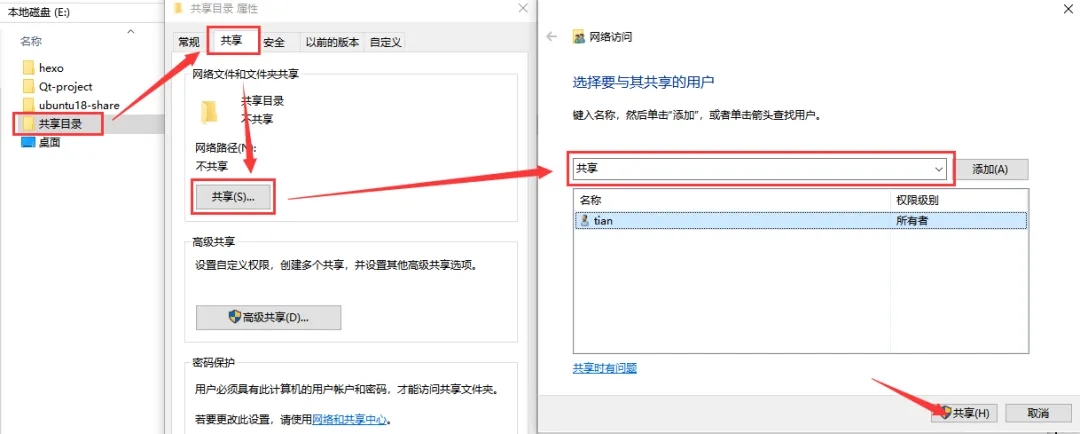
Task: Collapse the sort chevron above the file list
Action: 131,31
